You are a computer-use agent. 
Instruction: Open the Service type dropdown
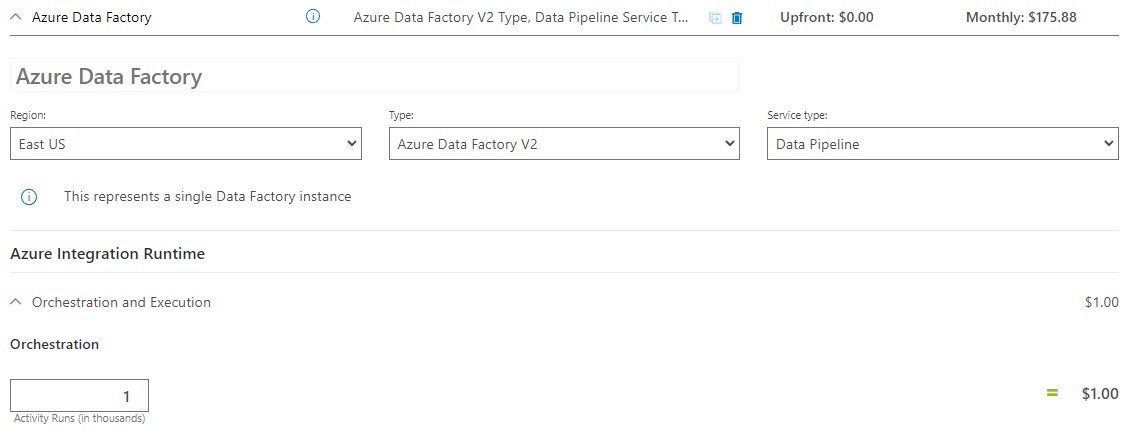[942, 144]
